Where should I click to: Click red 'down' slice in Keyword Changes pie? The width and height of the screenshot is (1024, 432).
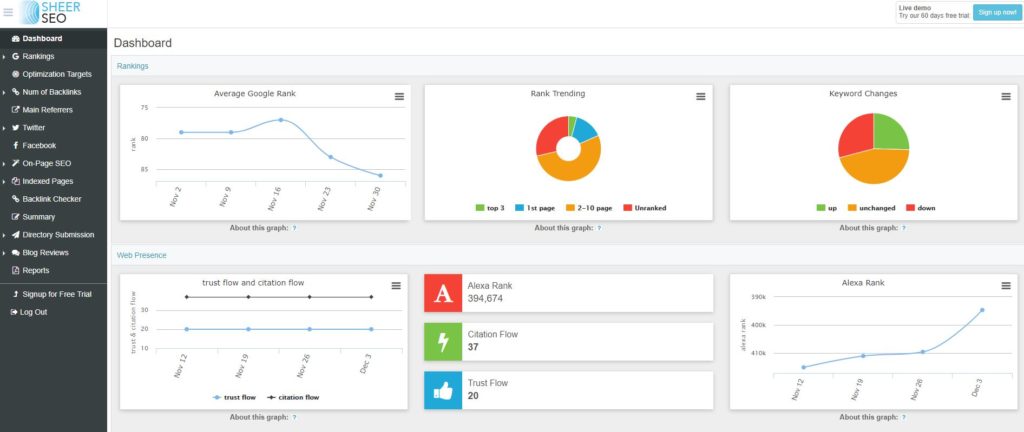(856, 134)
